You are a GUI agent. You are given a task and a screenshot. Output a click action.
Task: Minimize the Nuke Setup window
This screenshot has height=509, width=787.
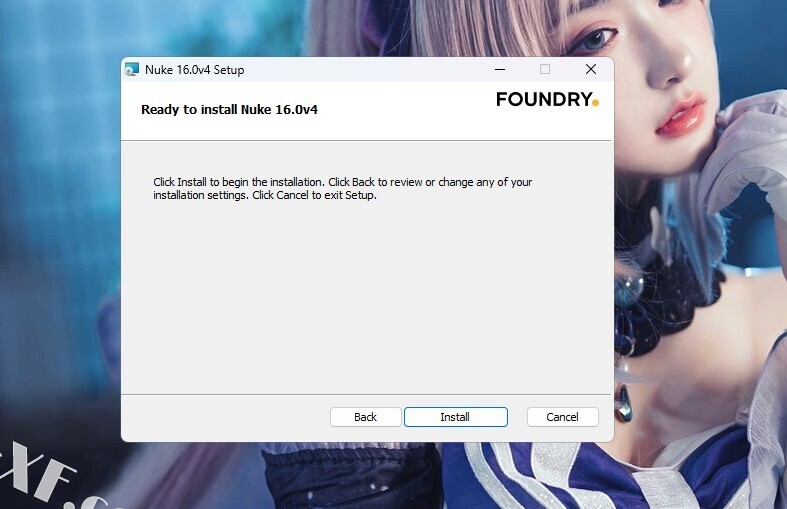500,69
